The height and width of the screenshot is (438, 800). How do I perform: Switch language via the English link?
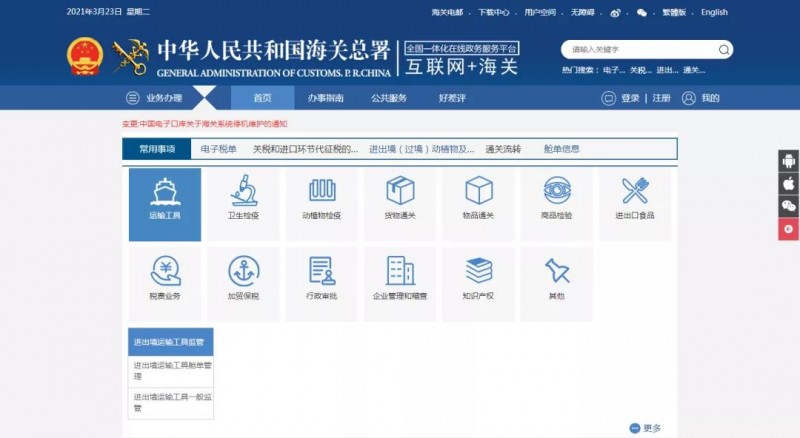714,13
